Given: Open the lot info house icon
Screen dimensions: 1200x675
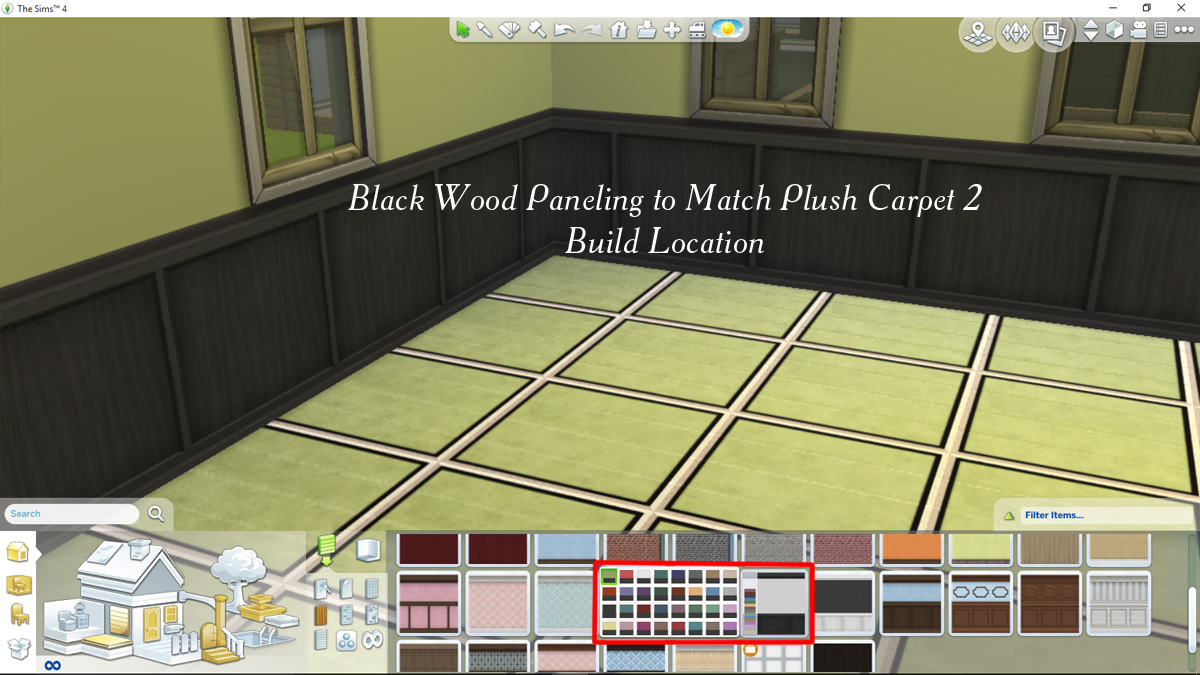Looking at the screenshot, I should [619, 29].
